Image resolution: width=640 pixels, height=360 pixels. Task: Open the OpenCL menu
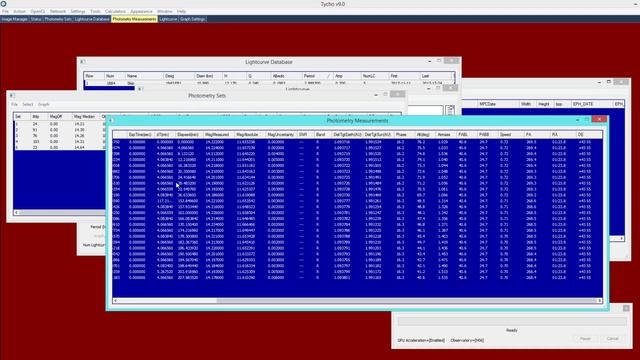[x=38, y=11]
